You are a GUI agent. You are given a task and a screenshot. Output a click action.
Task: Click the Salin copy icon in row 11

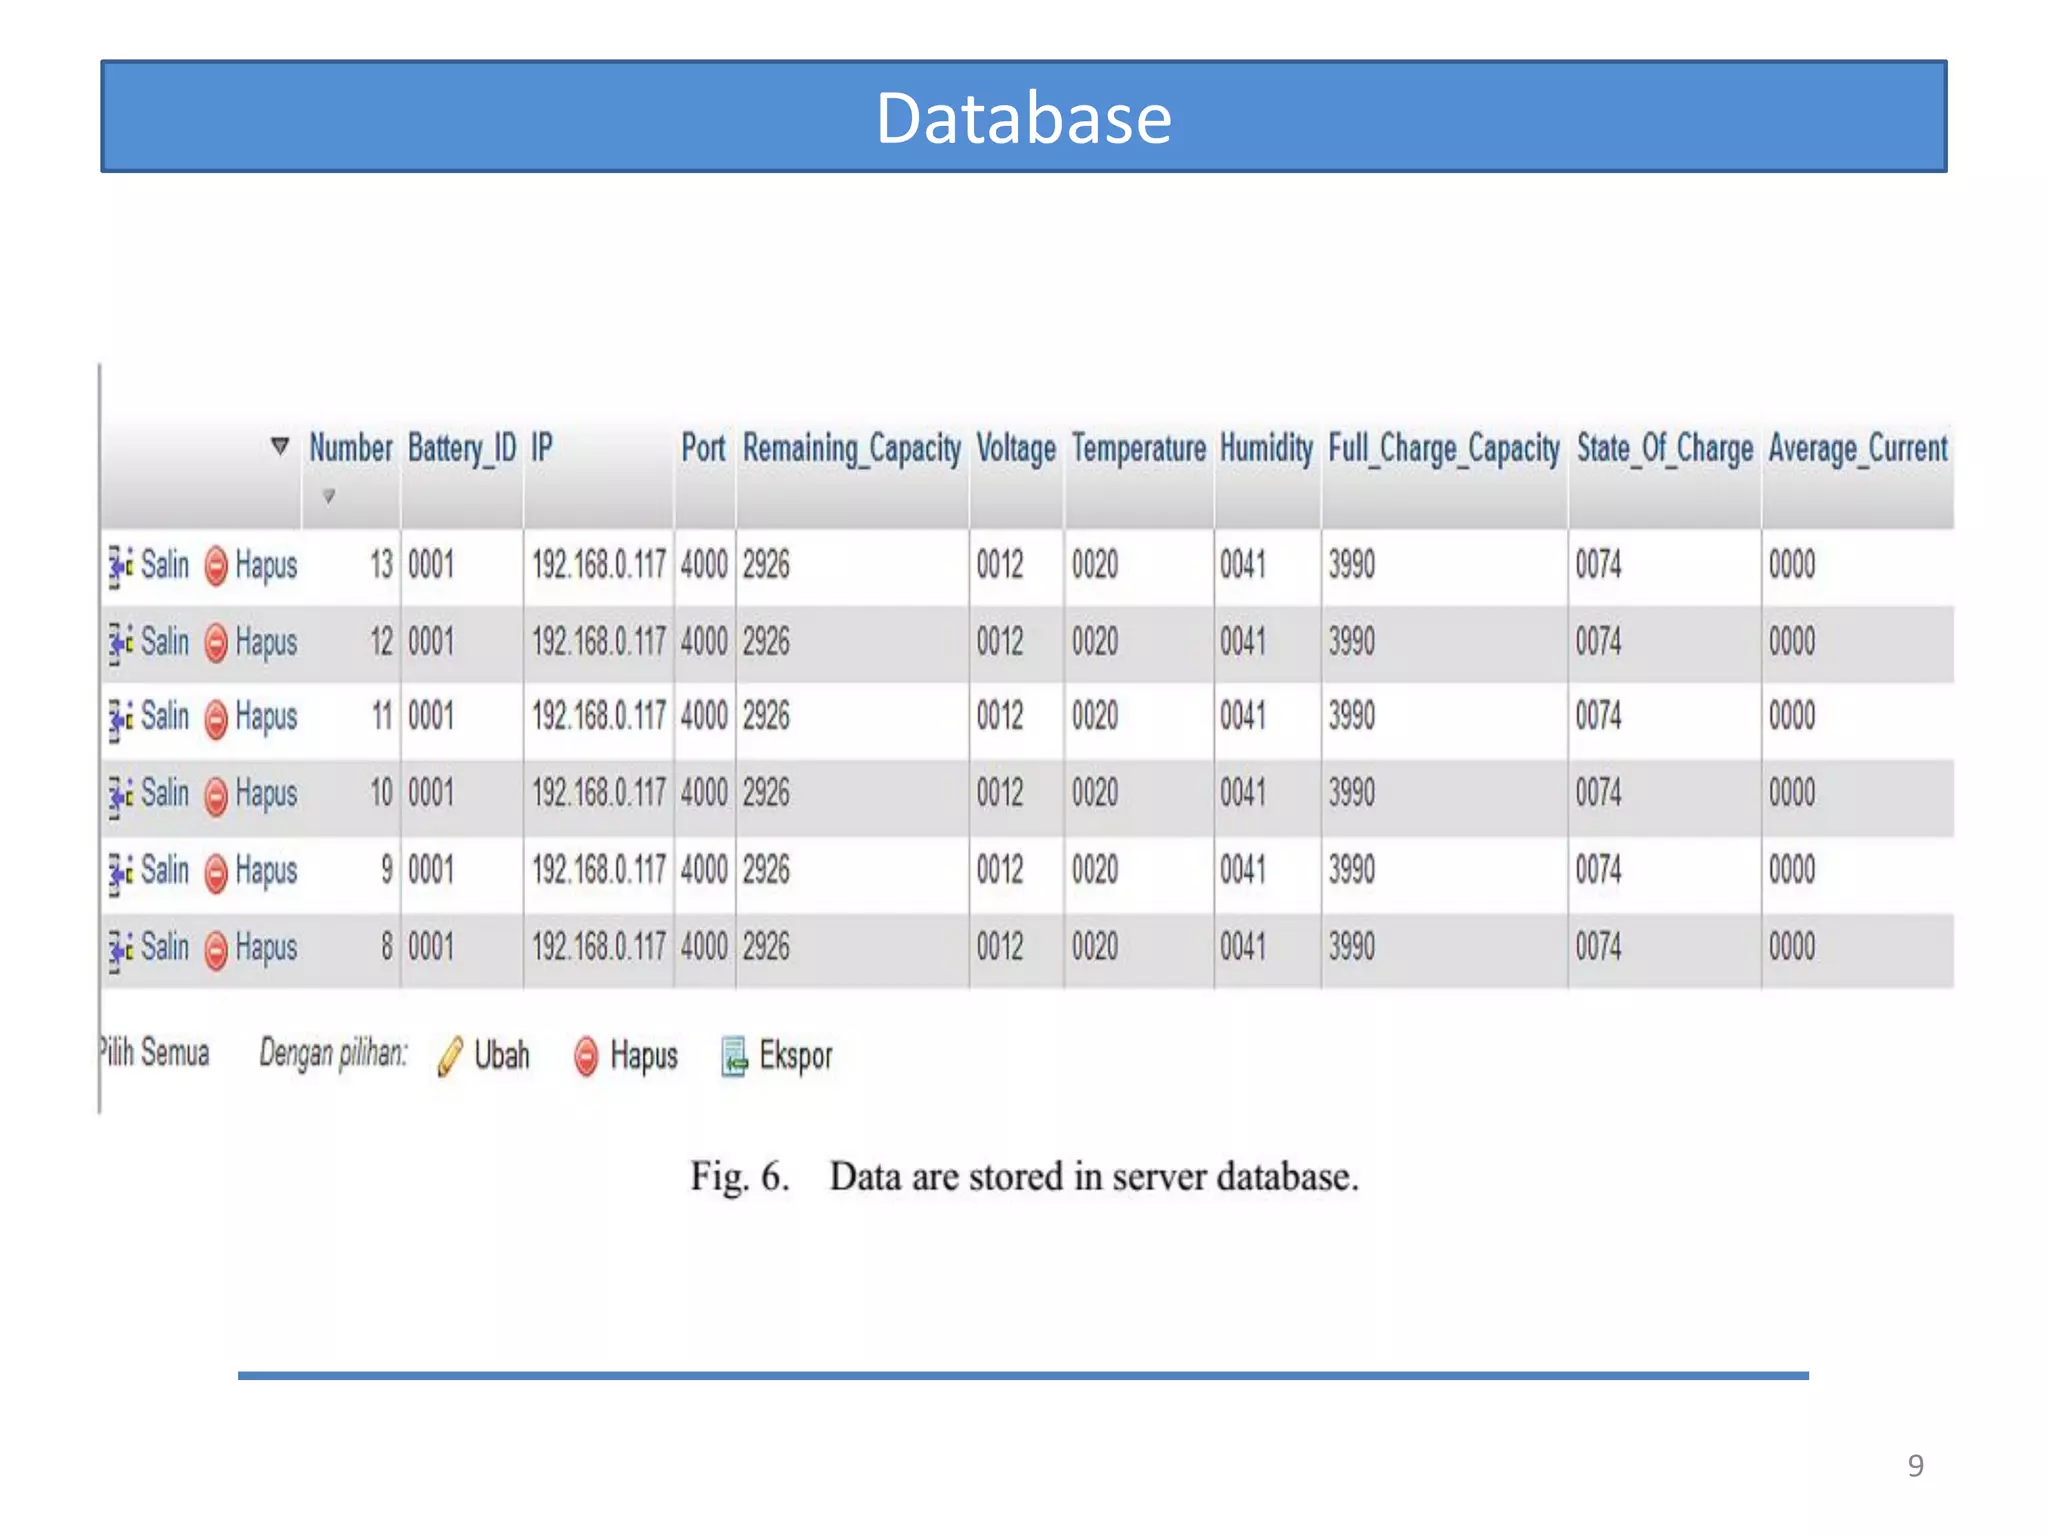(120, 719)
